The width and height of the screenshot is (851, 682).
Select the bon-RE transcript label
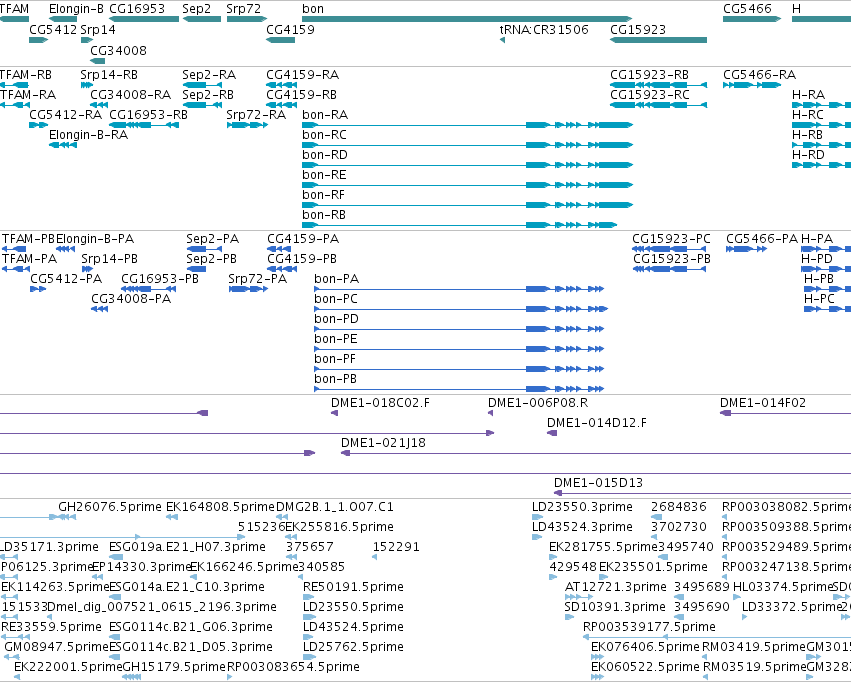tap(325, 175)
